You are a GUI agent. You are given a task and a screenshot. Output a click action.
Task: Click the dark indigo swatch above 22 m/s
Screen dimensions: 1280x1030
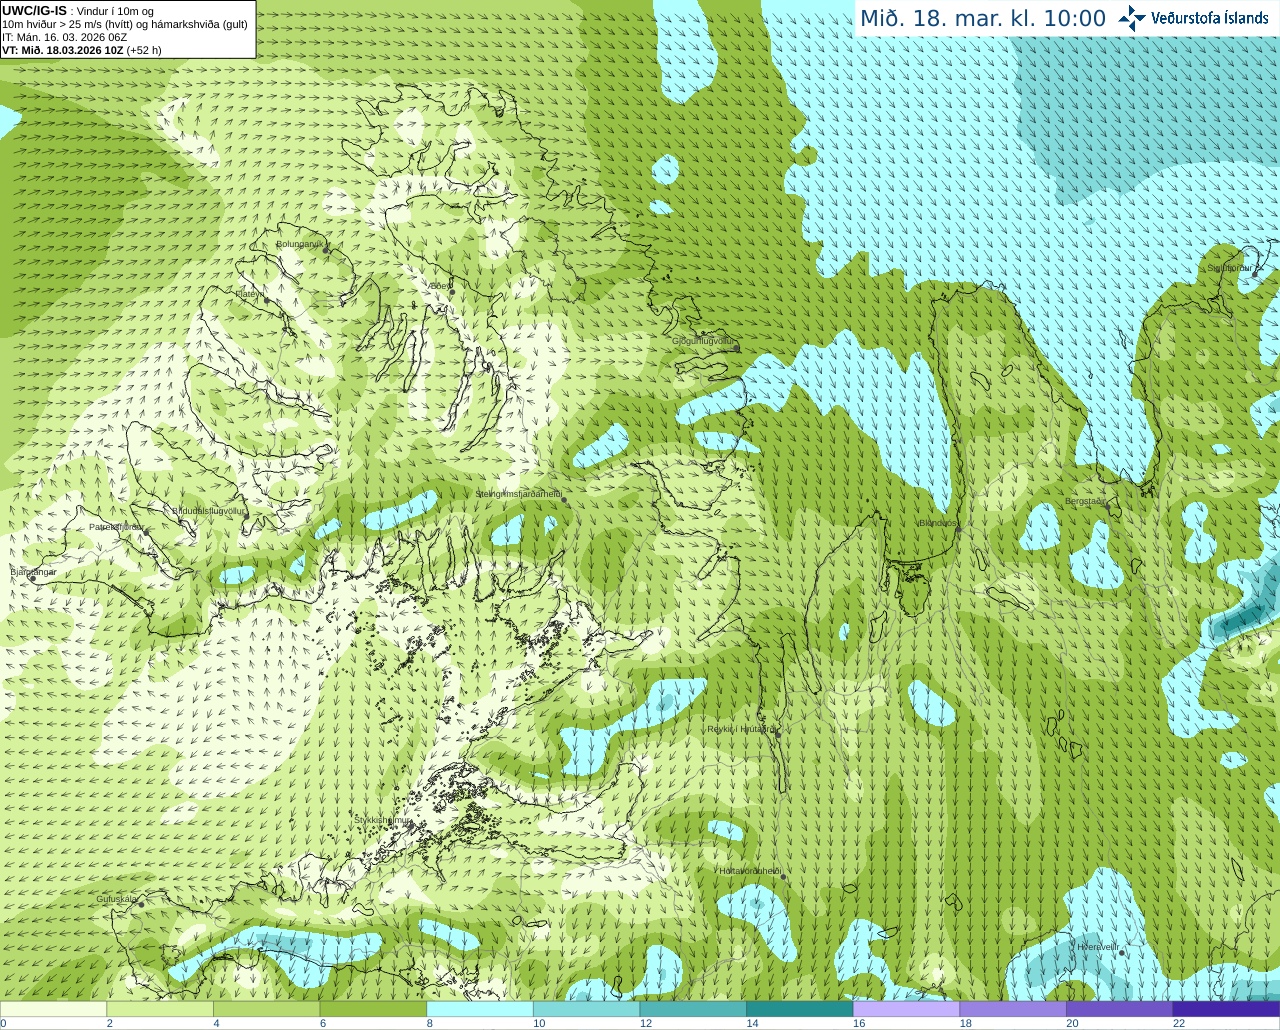pyautogui.click(x=1226, y=1009)
